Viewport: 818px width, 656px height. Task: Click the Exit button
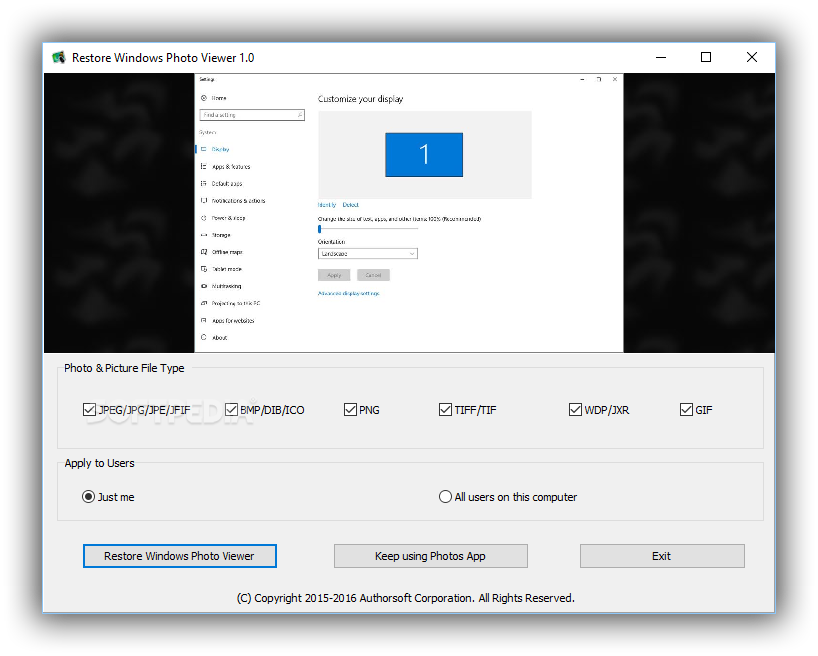point(662,556)
